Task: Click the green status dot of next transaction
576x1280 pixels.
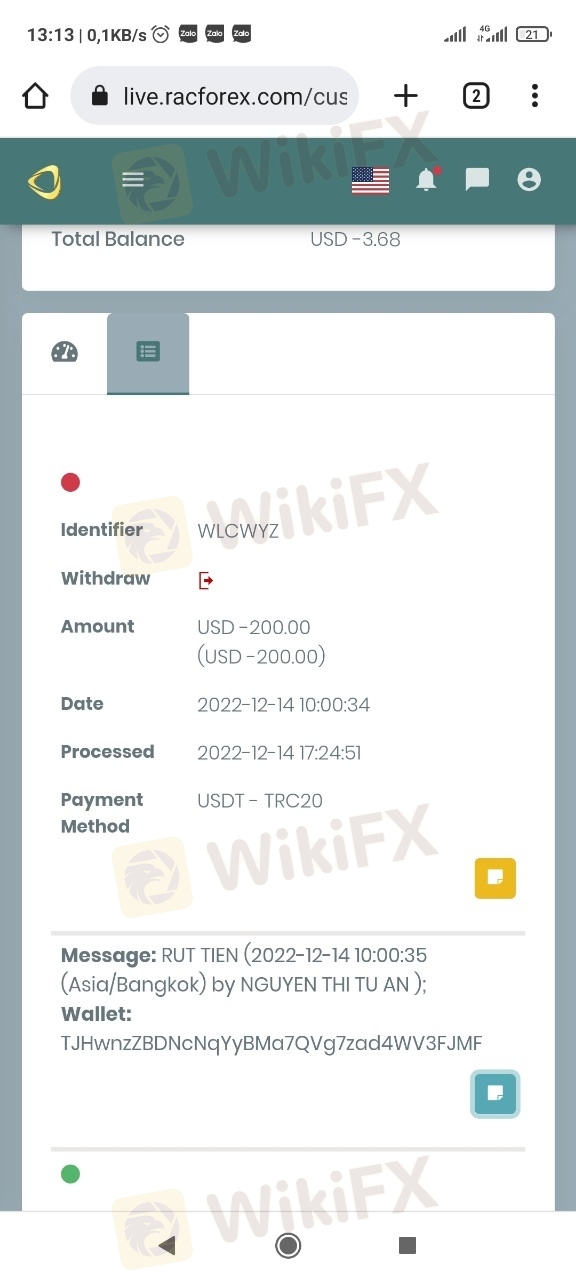Action: 70,1174
